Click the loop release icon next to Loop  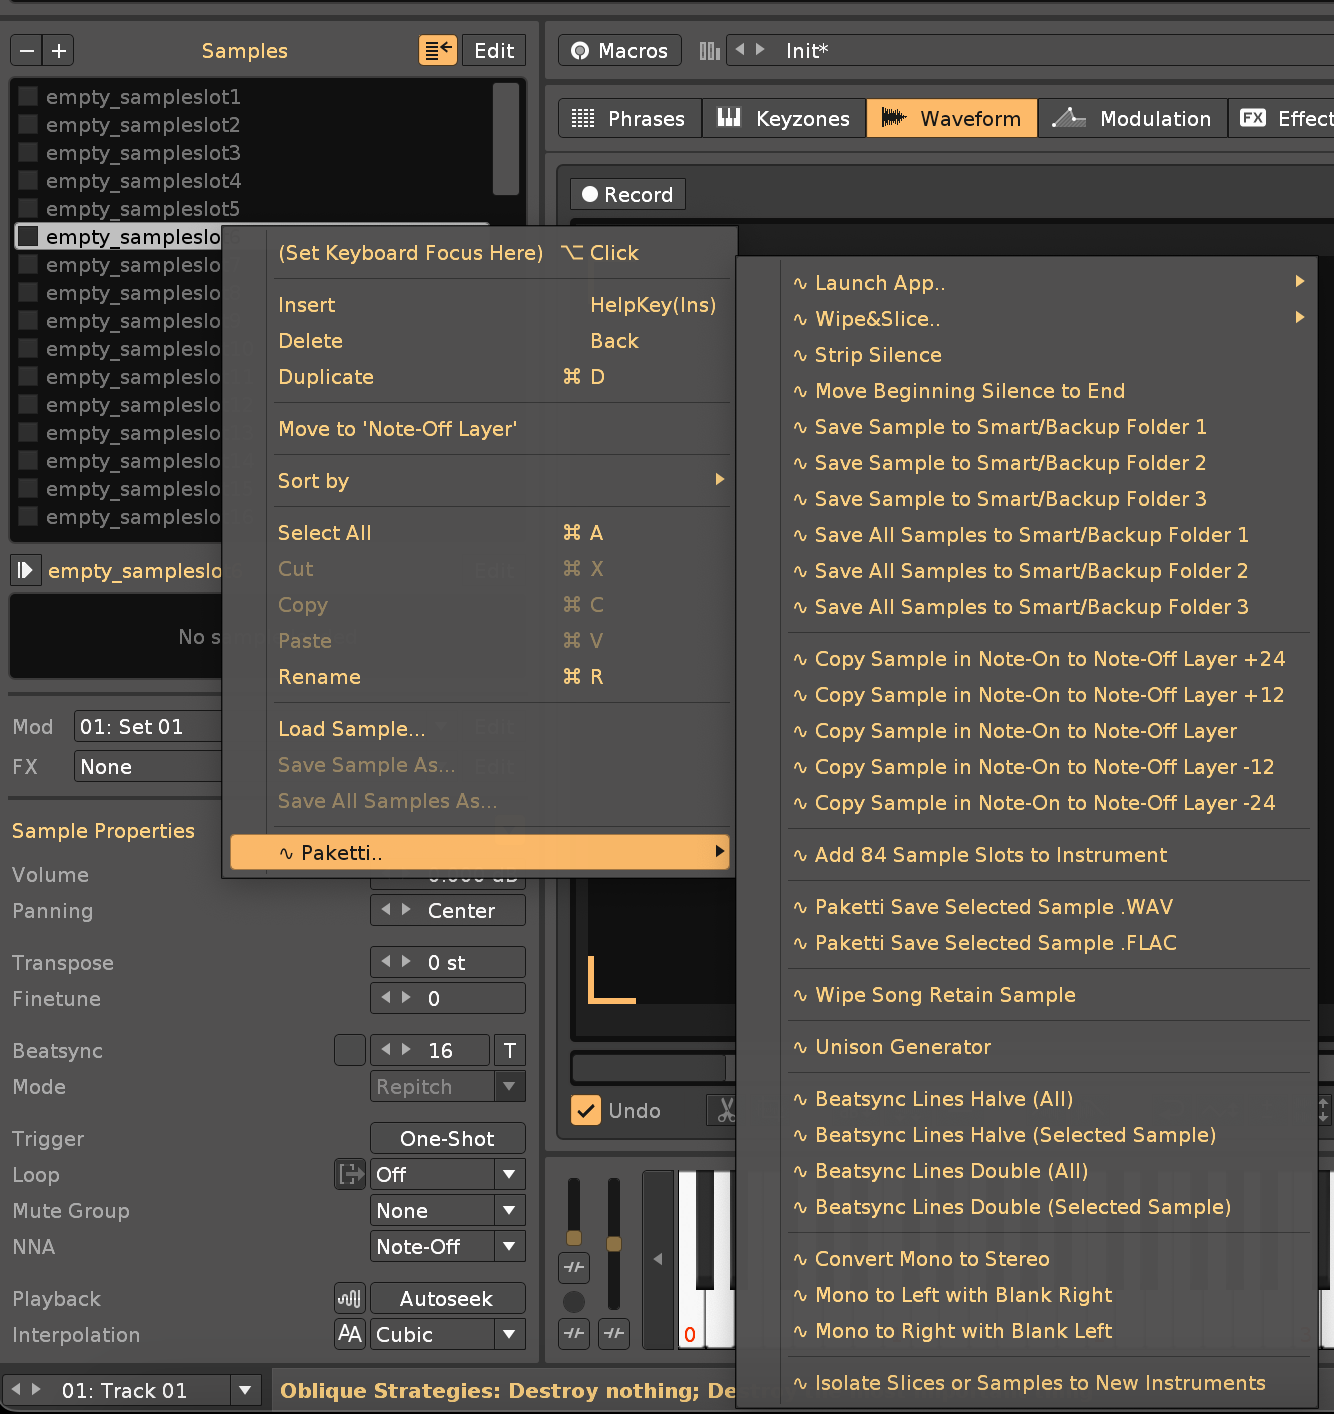[x=350, y=1174]
